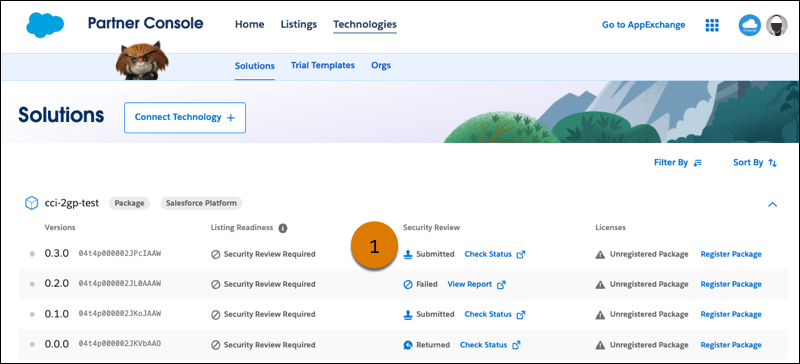Image resolution: width=800 pixels, height=364 pixels.
Task: Click the orange numbered callout 1
Action: (374, 246)
